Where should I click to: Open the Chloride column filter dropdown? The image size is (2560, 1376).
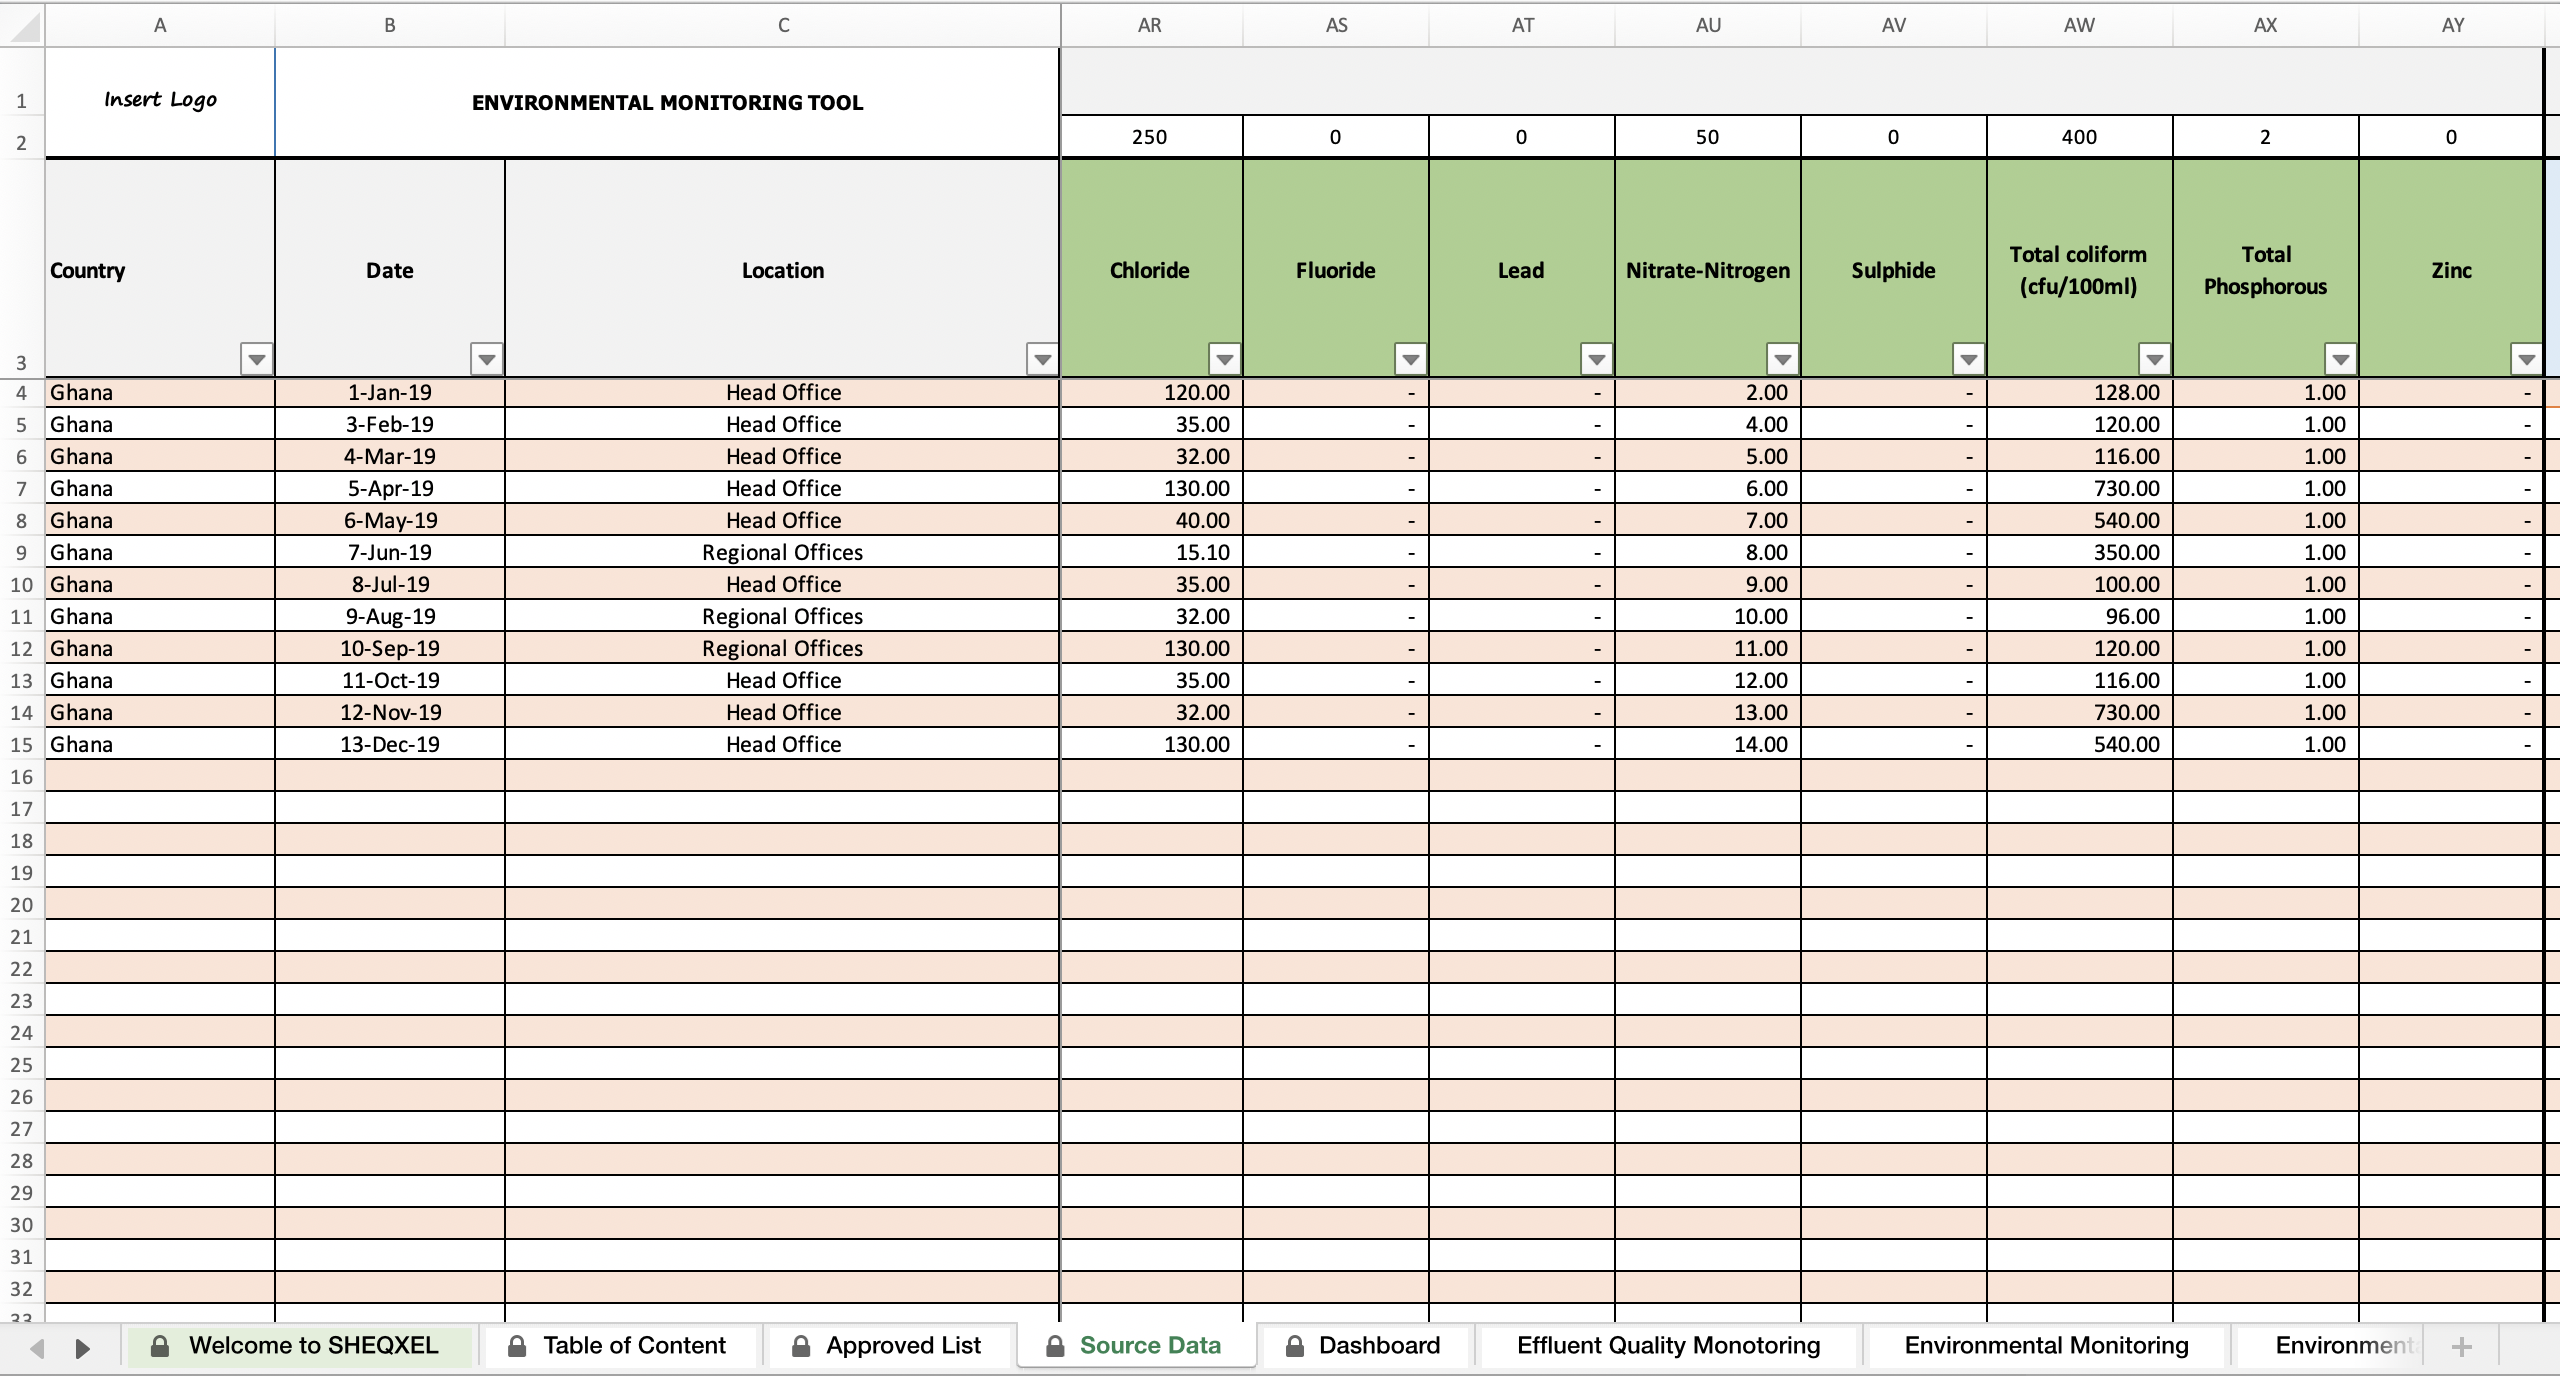point(1224,359)
